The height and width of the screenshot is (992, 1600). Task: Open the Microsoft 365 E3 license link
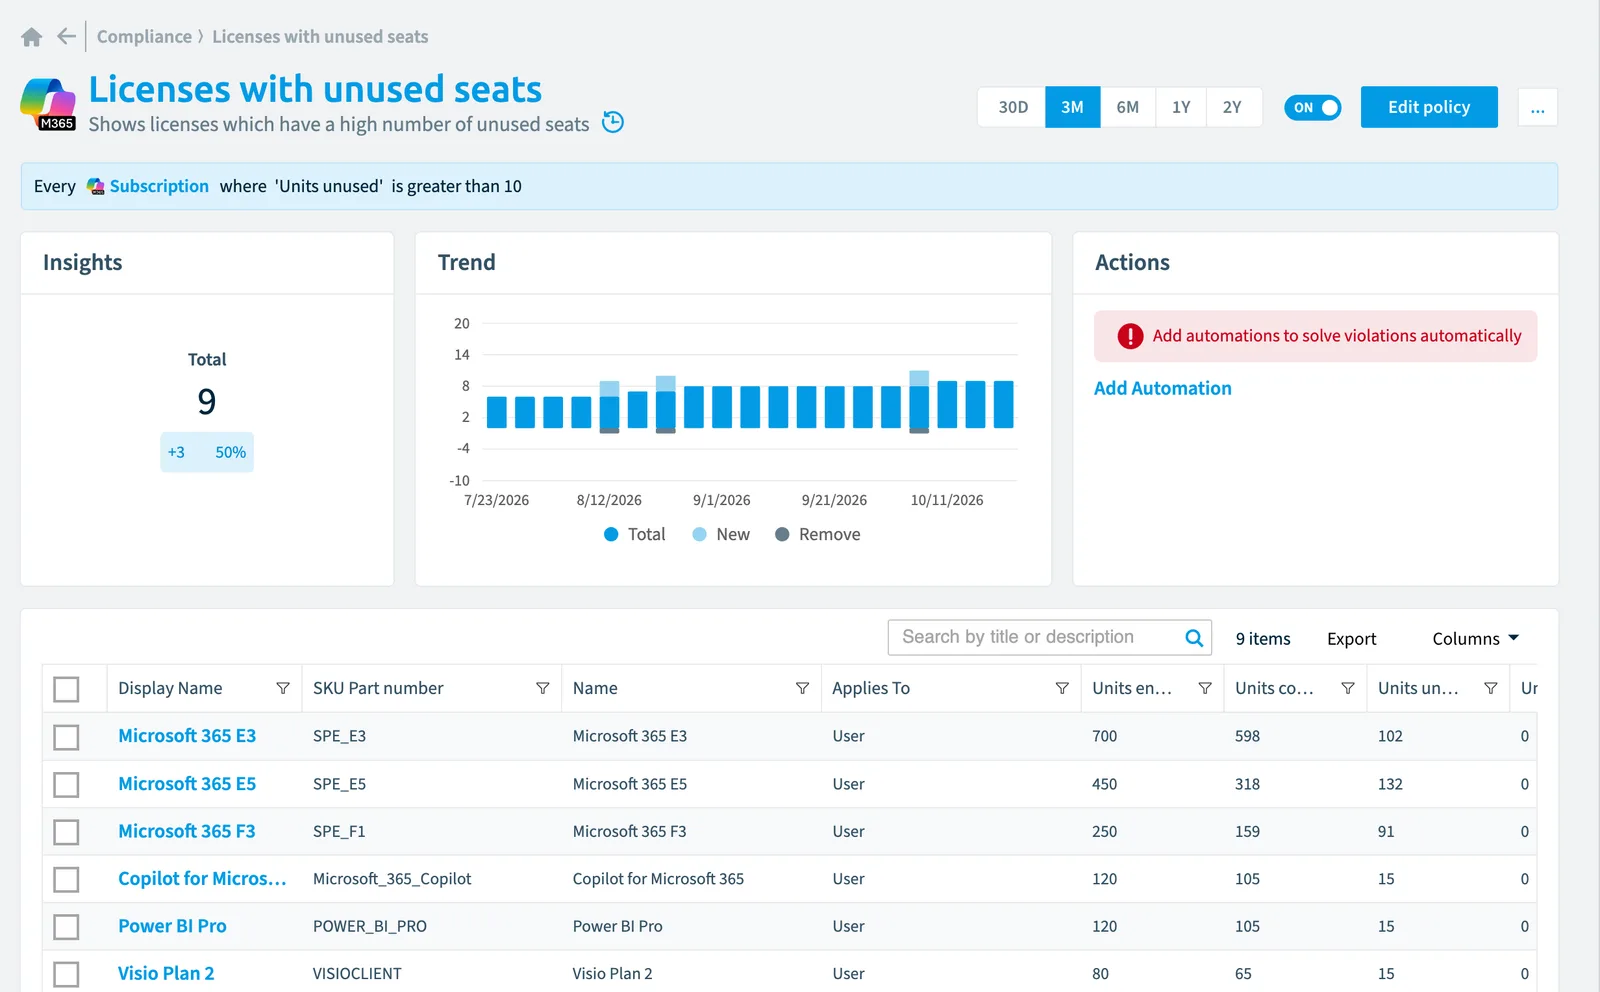[187, 736]
